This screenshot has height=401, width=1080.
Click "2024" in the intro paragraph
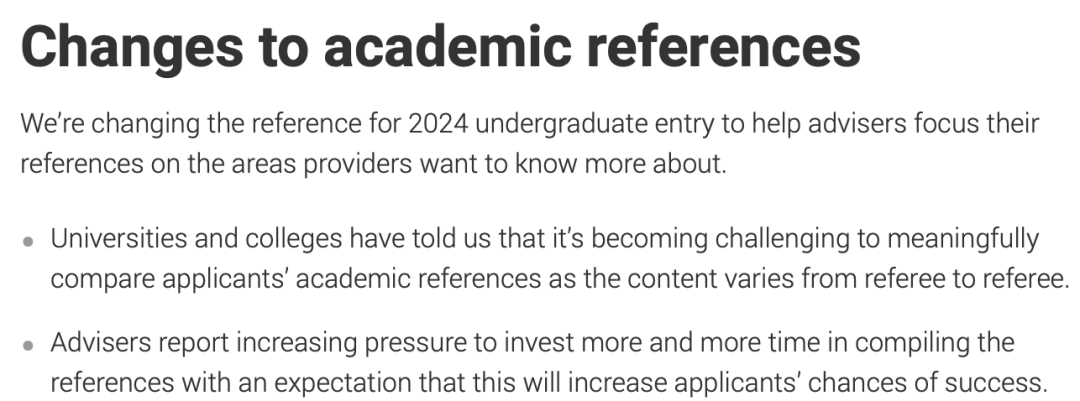point(439,124)
